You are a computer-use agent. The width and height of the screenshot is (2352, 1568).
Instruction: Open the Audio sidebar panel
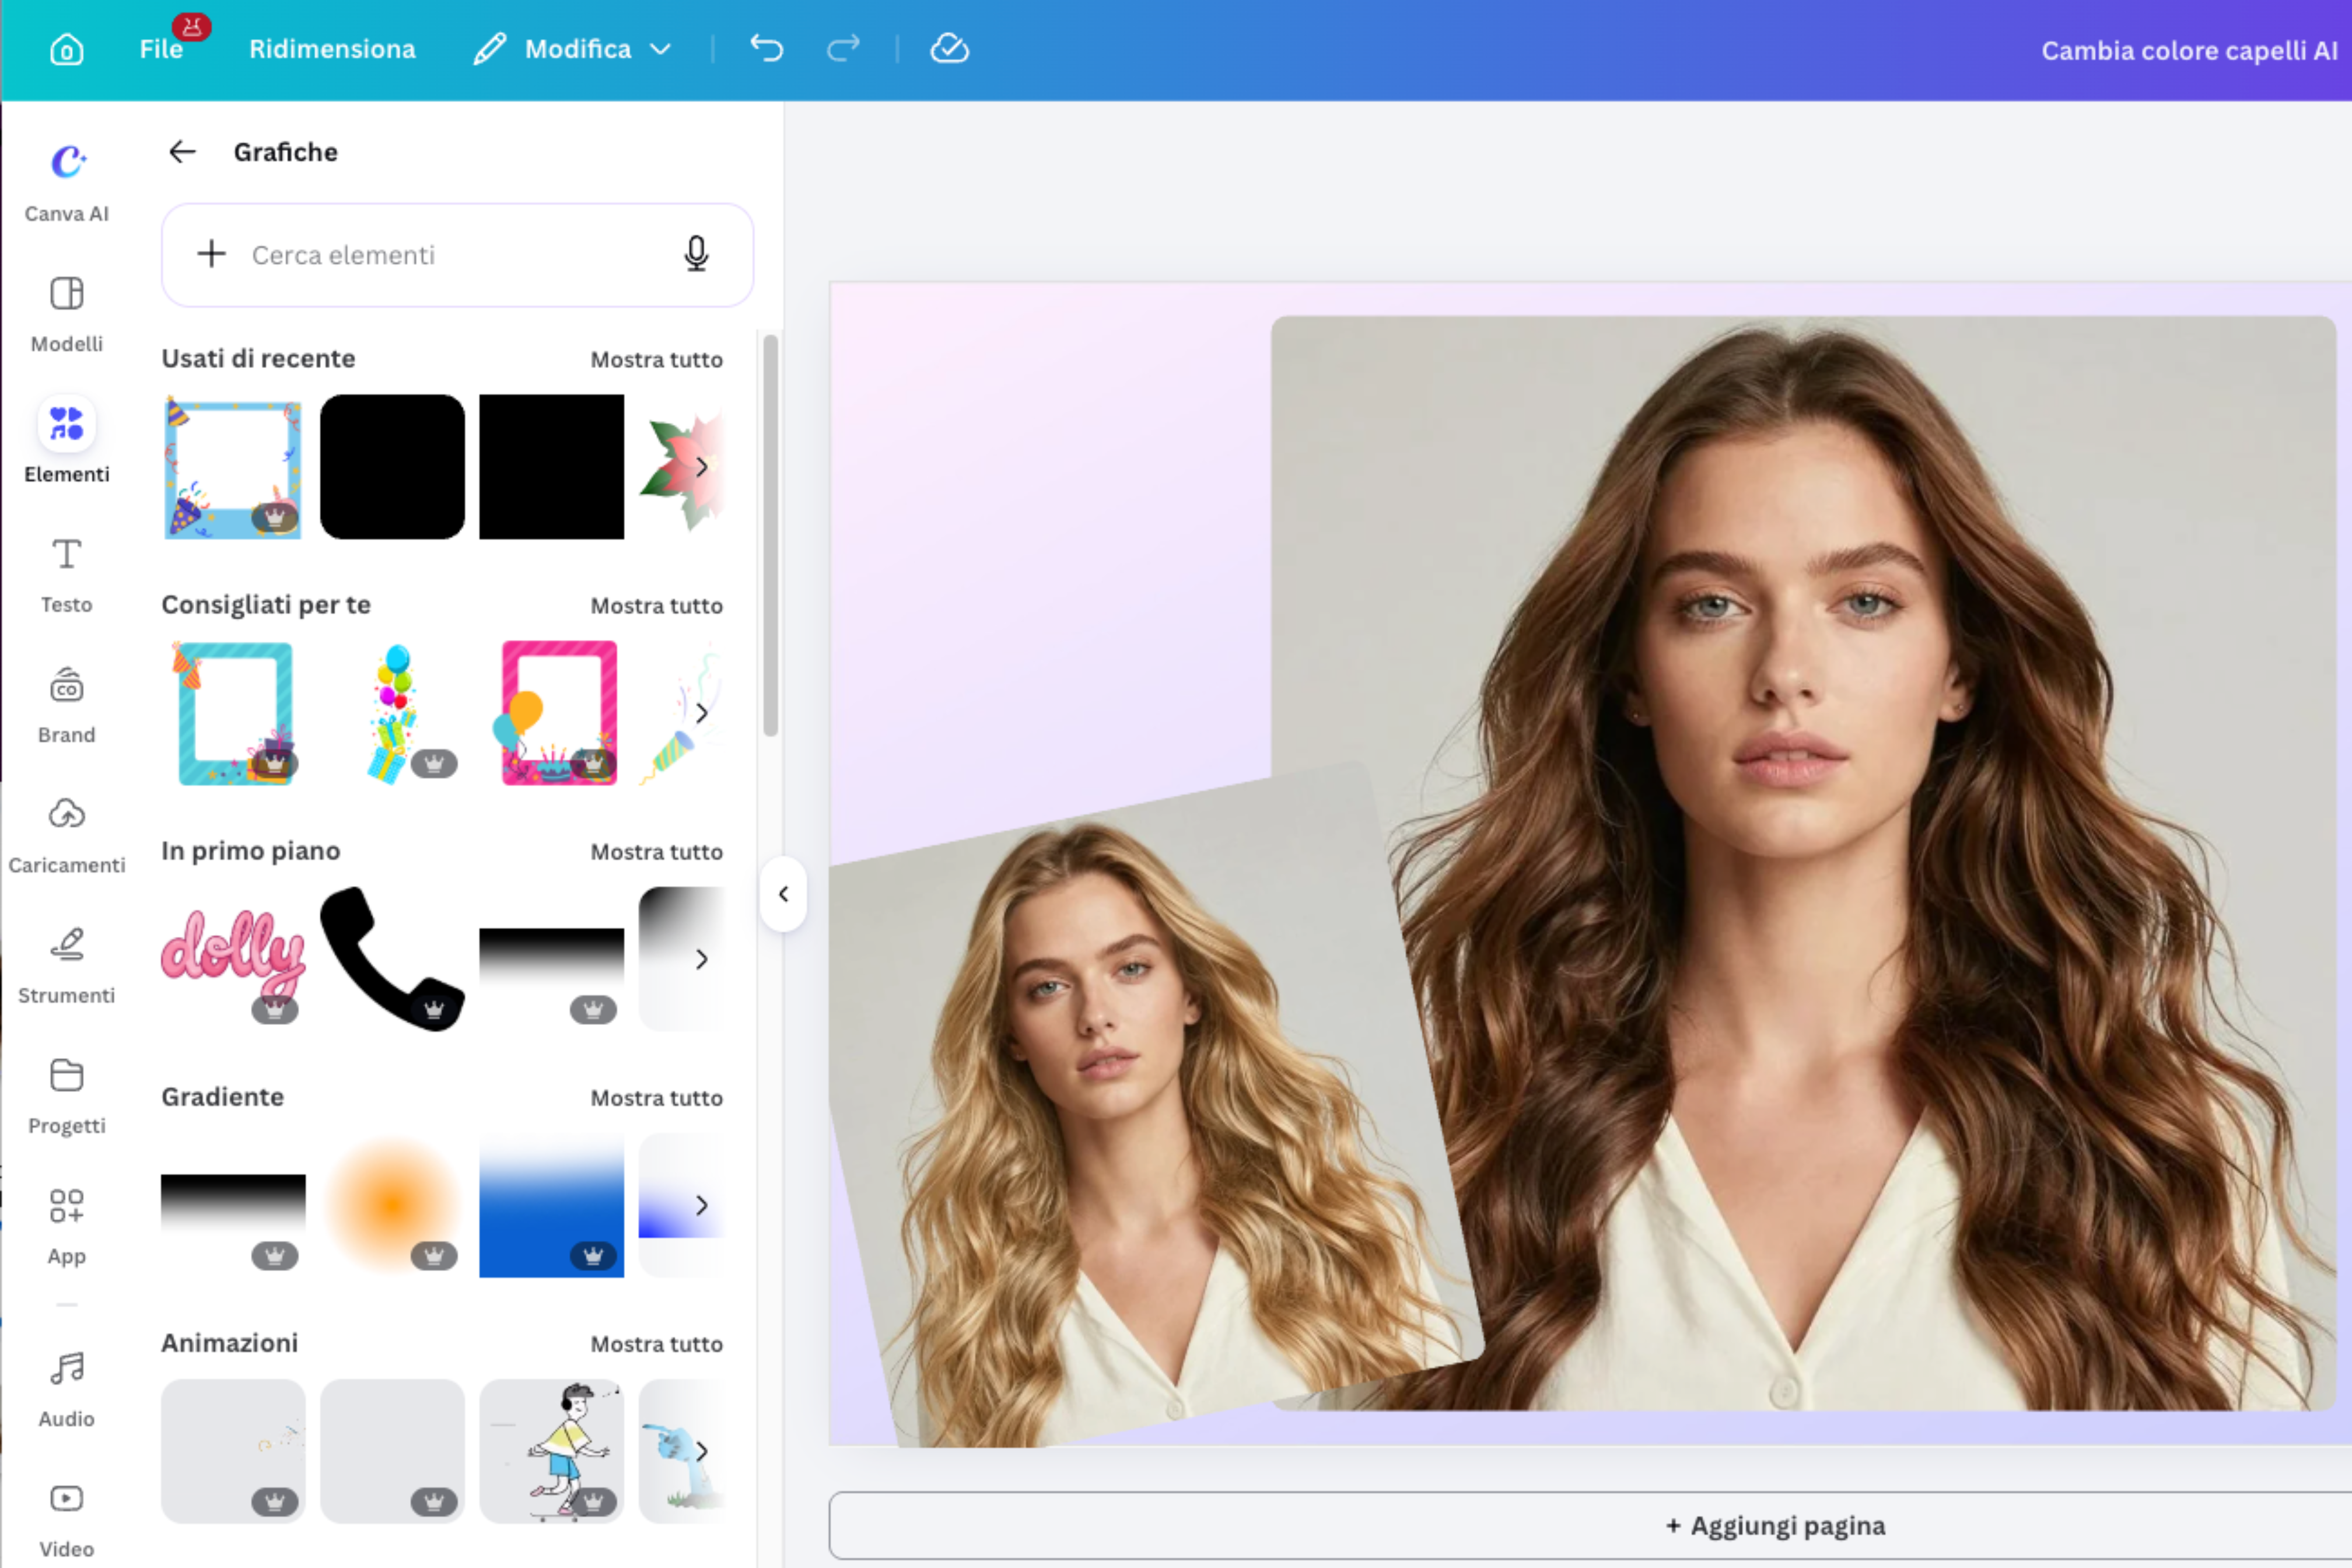click(x=66, y=1389)
